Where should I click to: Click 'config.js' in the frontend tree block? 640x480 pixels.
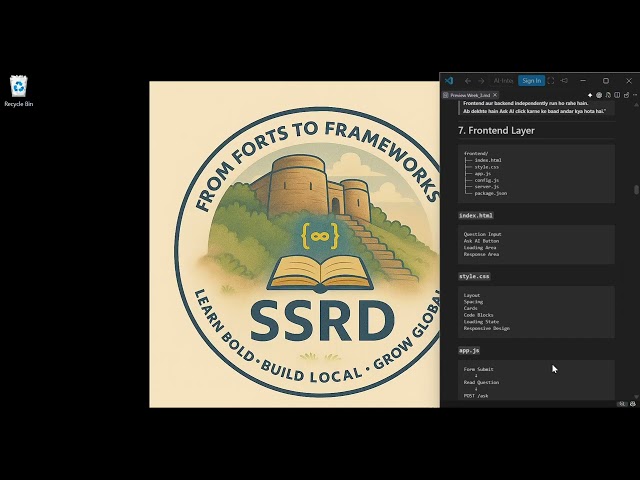[x=487, y=180]
